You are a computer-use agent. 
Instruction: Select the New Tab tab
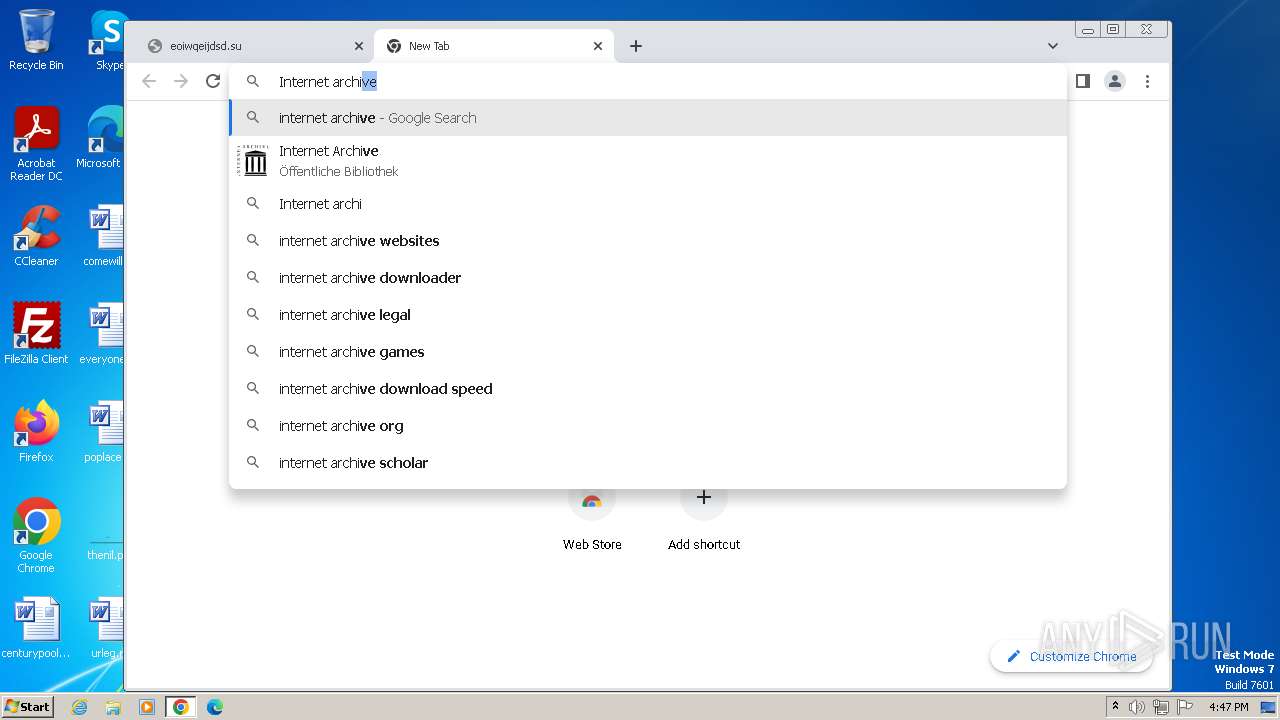(494, 46)
